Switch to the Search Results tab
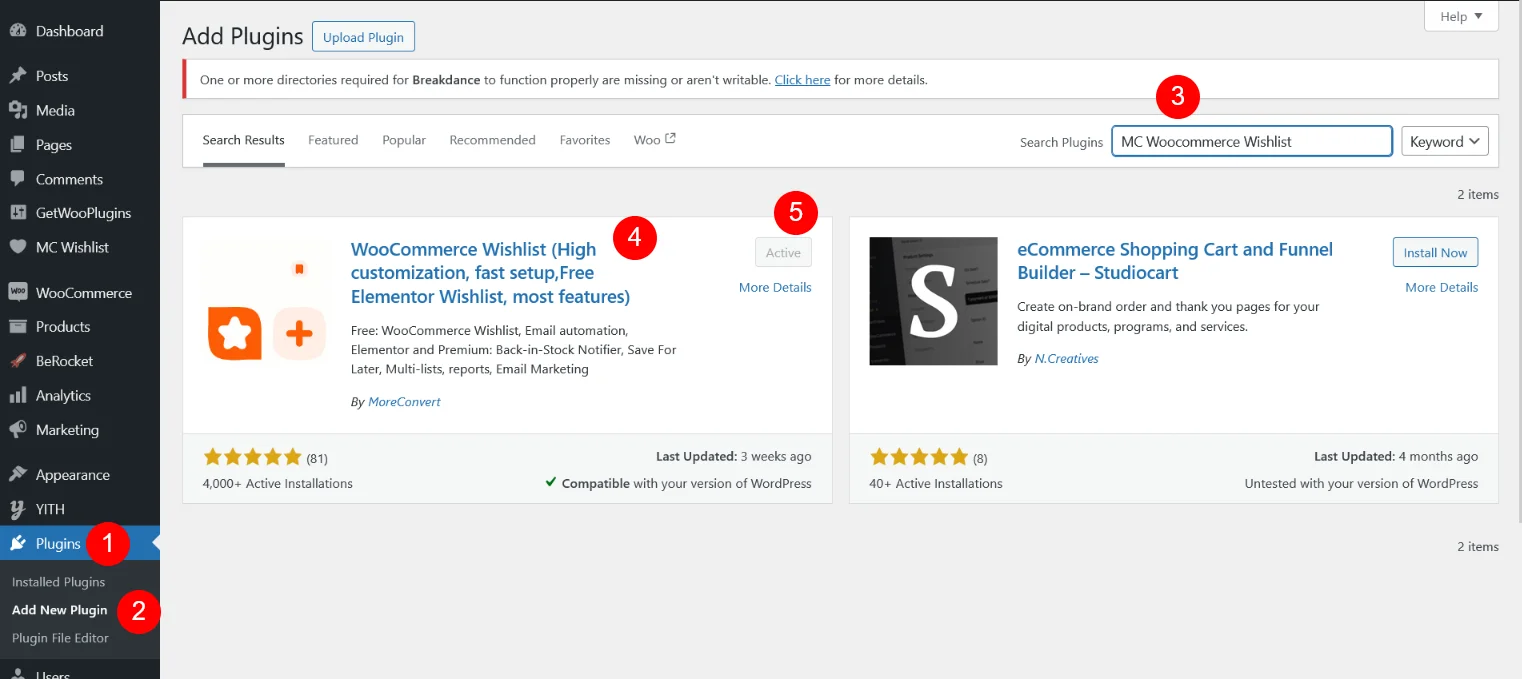Viewport: 1522px width, 679px height. (x=243, y=140)
